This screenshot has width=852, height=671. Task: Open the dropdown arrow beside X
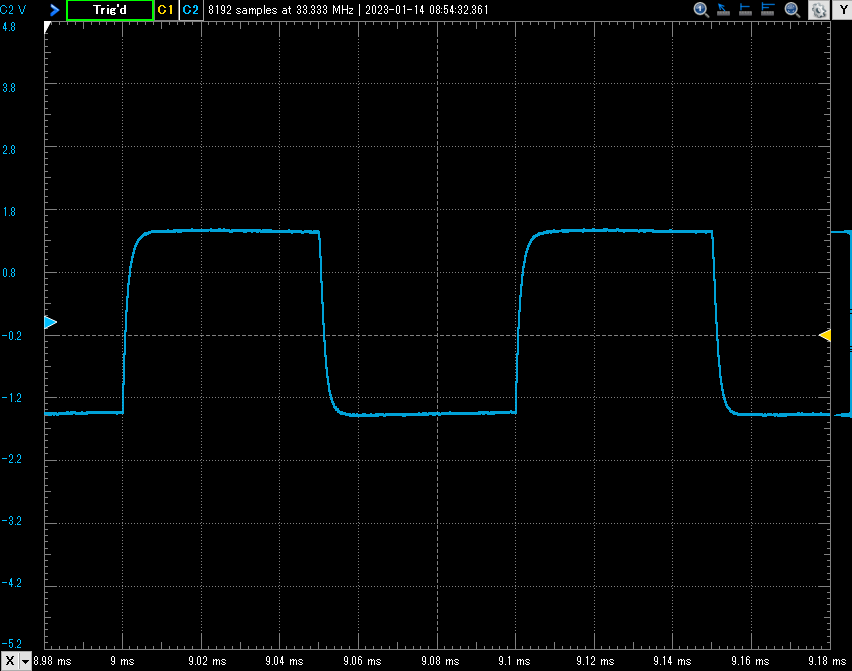click(25, 662)
